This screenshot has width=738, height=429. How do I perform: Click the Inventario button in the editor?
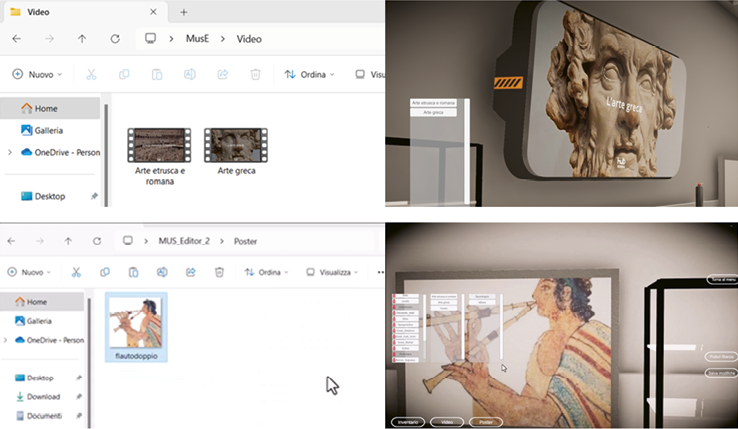(x=408, y=422)
